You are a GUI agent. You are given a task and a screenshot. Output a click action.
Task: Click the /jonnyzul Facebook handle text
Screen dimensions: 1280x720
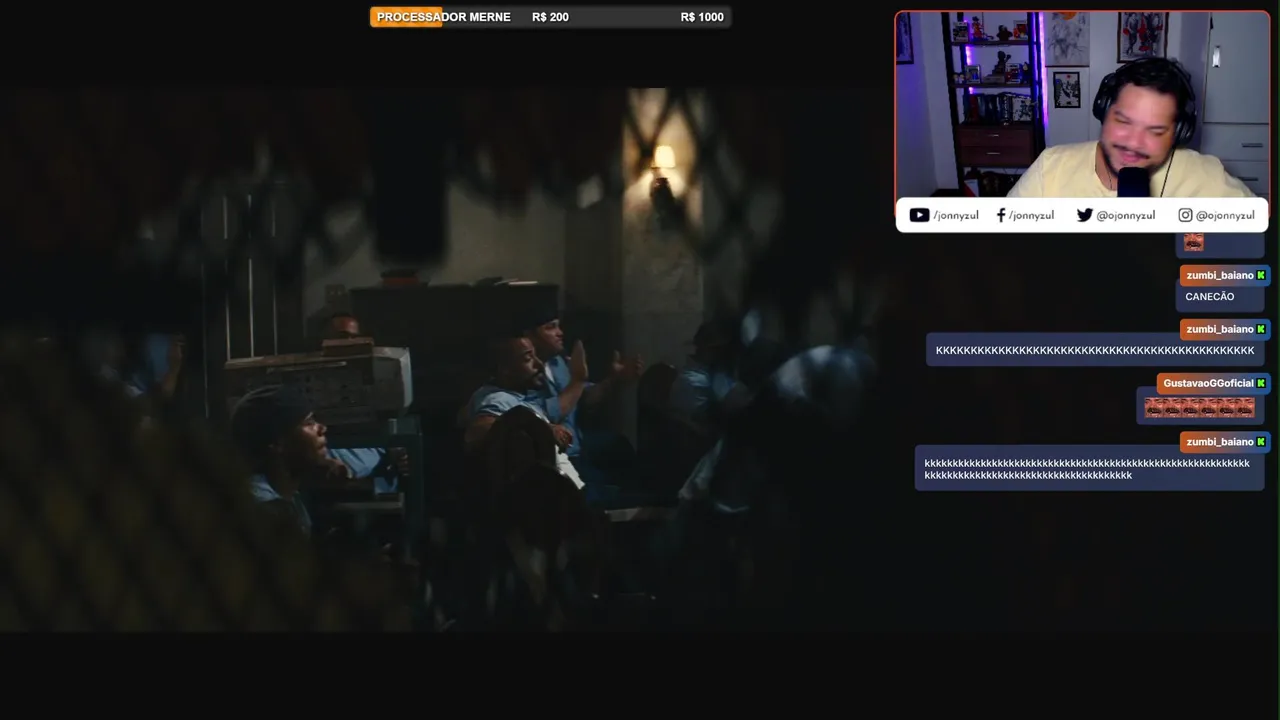[x=1031, y=215]
